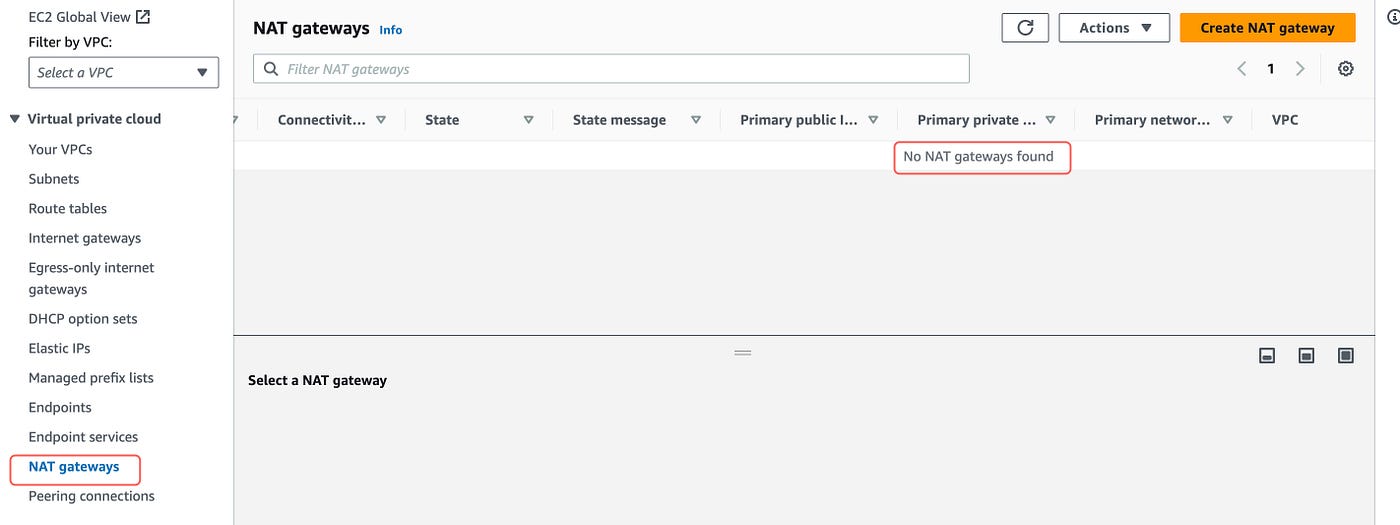The width and height of the screenshot is (1400, 525).
Task: Expand details panel to full screen
Action: [x=1345, y=356]
